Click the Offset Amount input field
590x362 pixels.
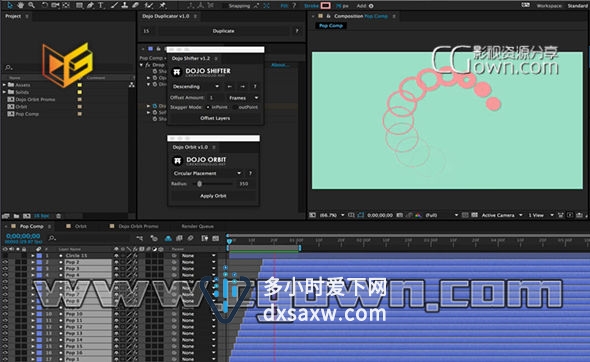point(216,98)
